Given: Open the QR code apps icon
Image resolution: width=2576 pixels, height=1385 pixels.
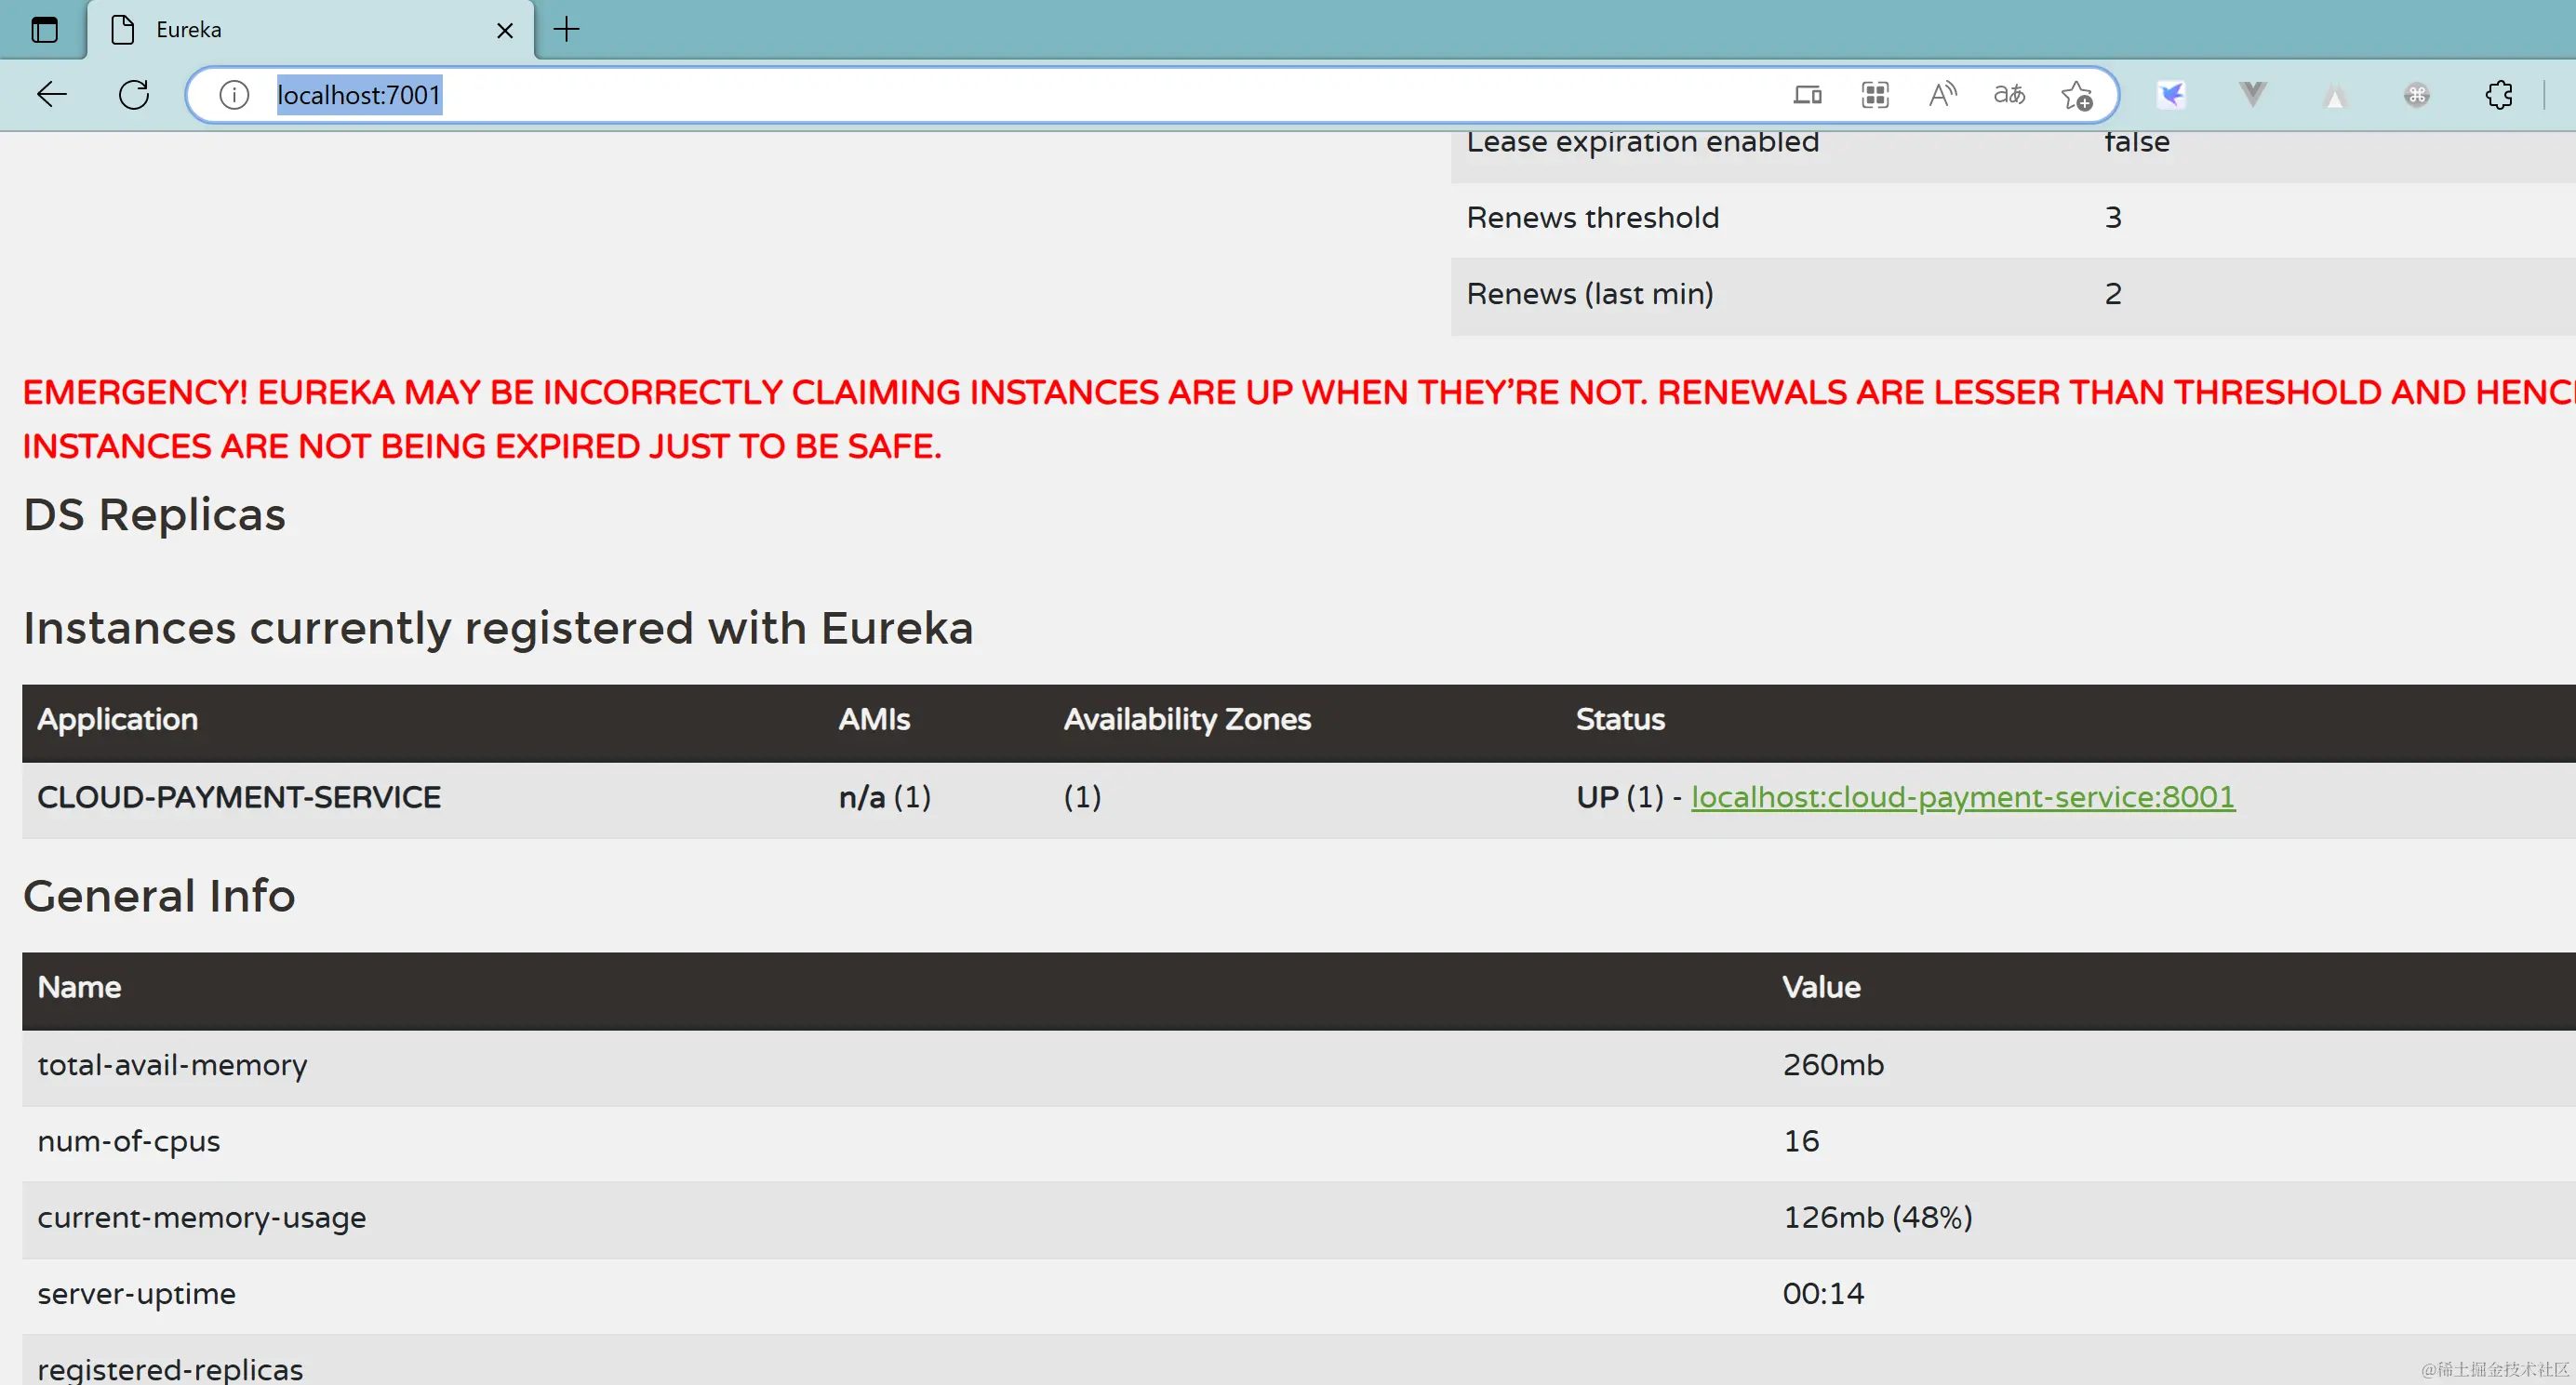Looking at the screenshot, I should tap(1875, 95).
